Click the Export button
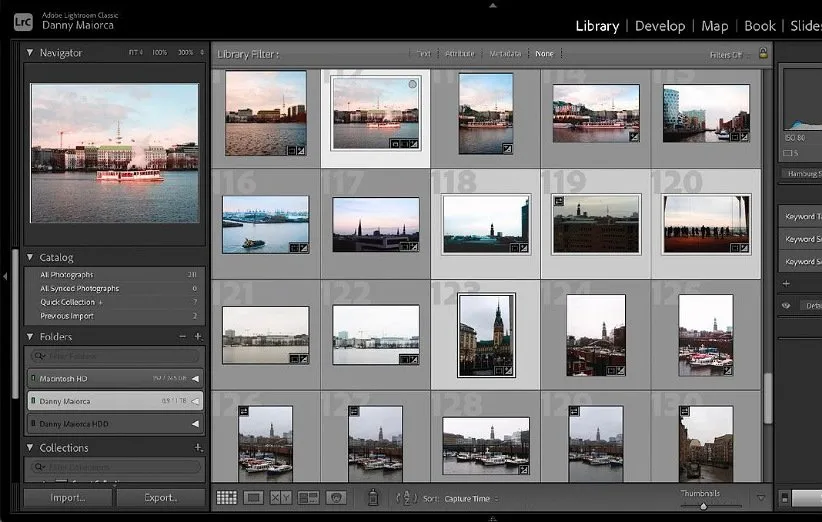 (x=160, y=497)
